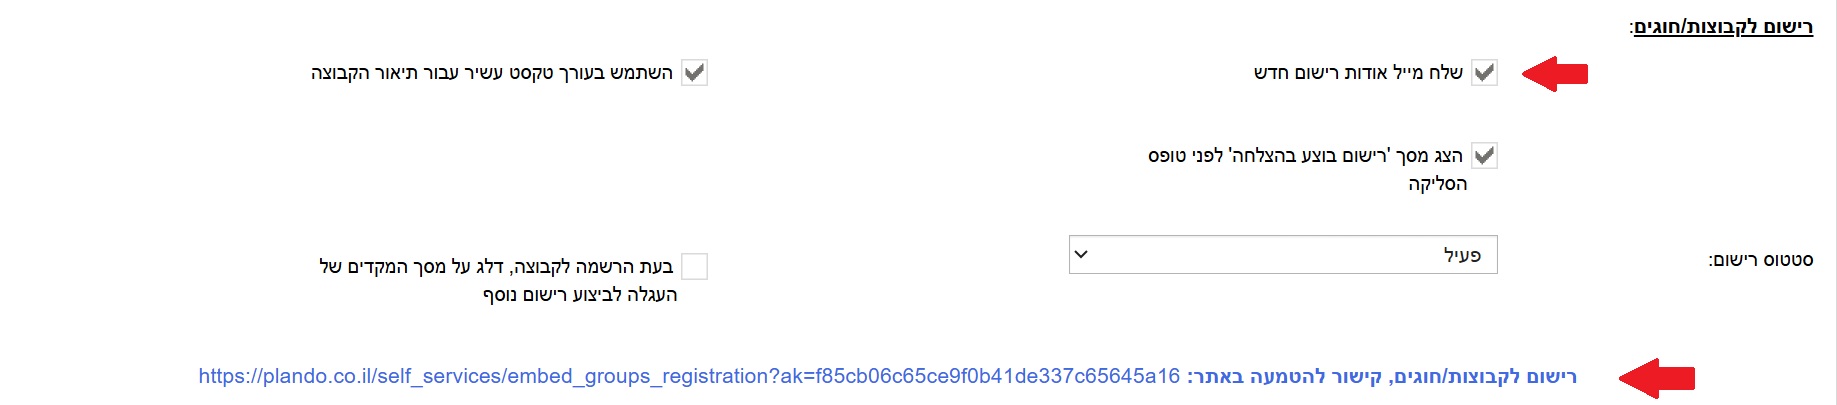Click the word 'הסליקה' under success-screen option
The height and width of the screenshot is (405, 1837).
click(1438, 183)
